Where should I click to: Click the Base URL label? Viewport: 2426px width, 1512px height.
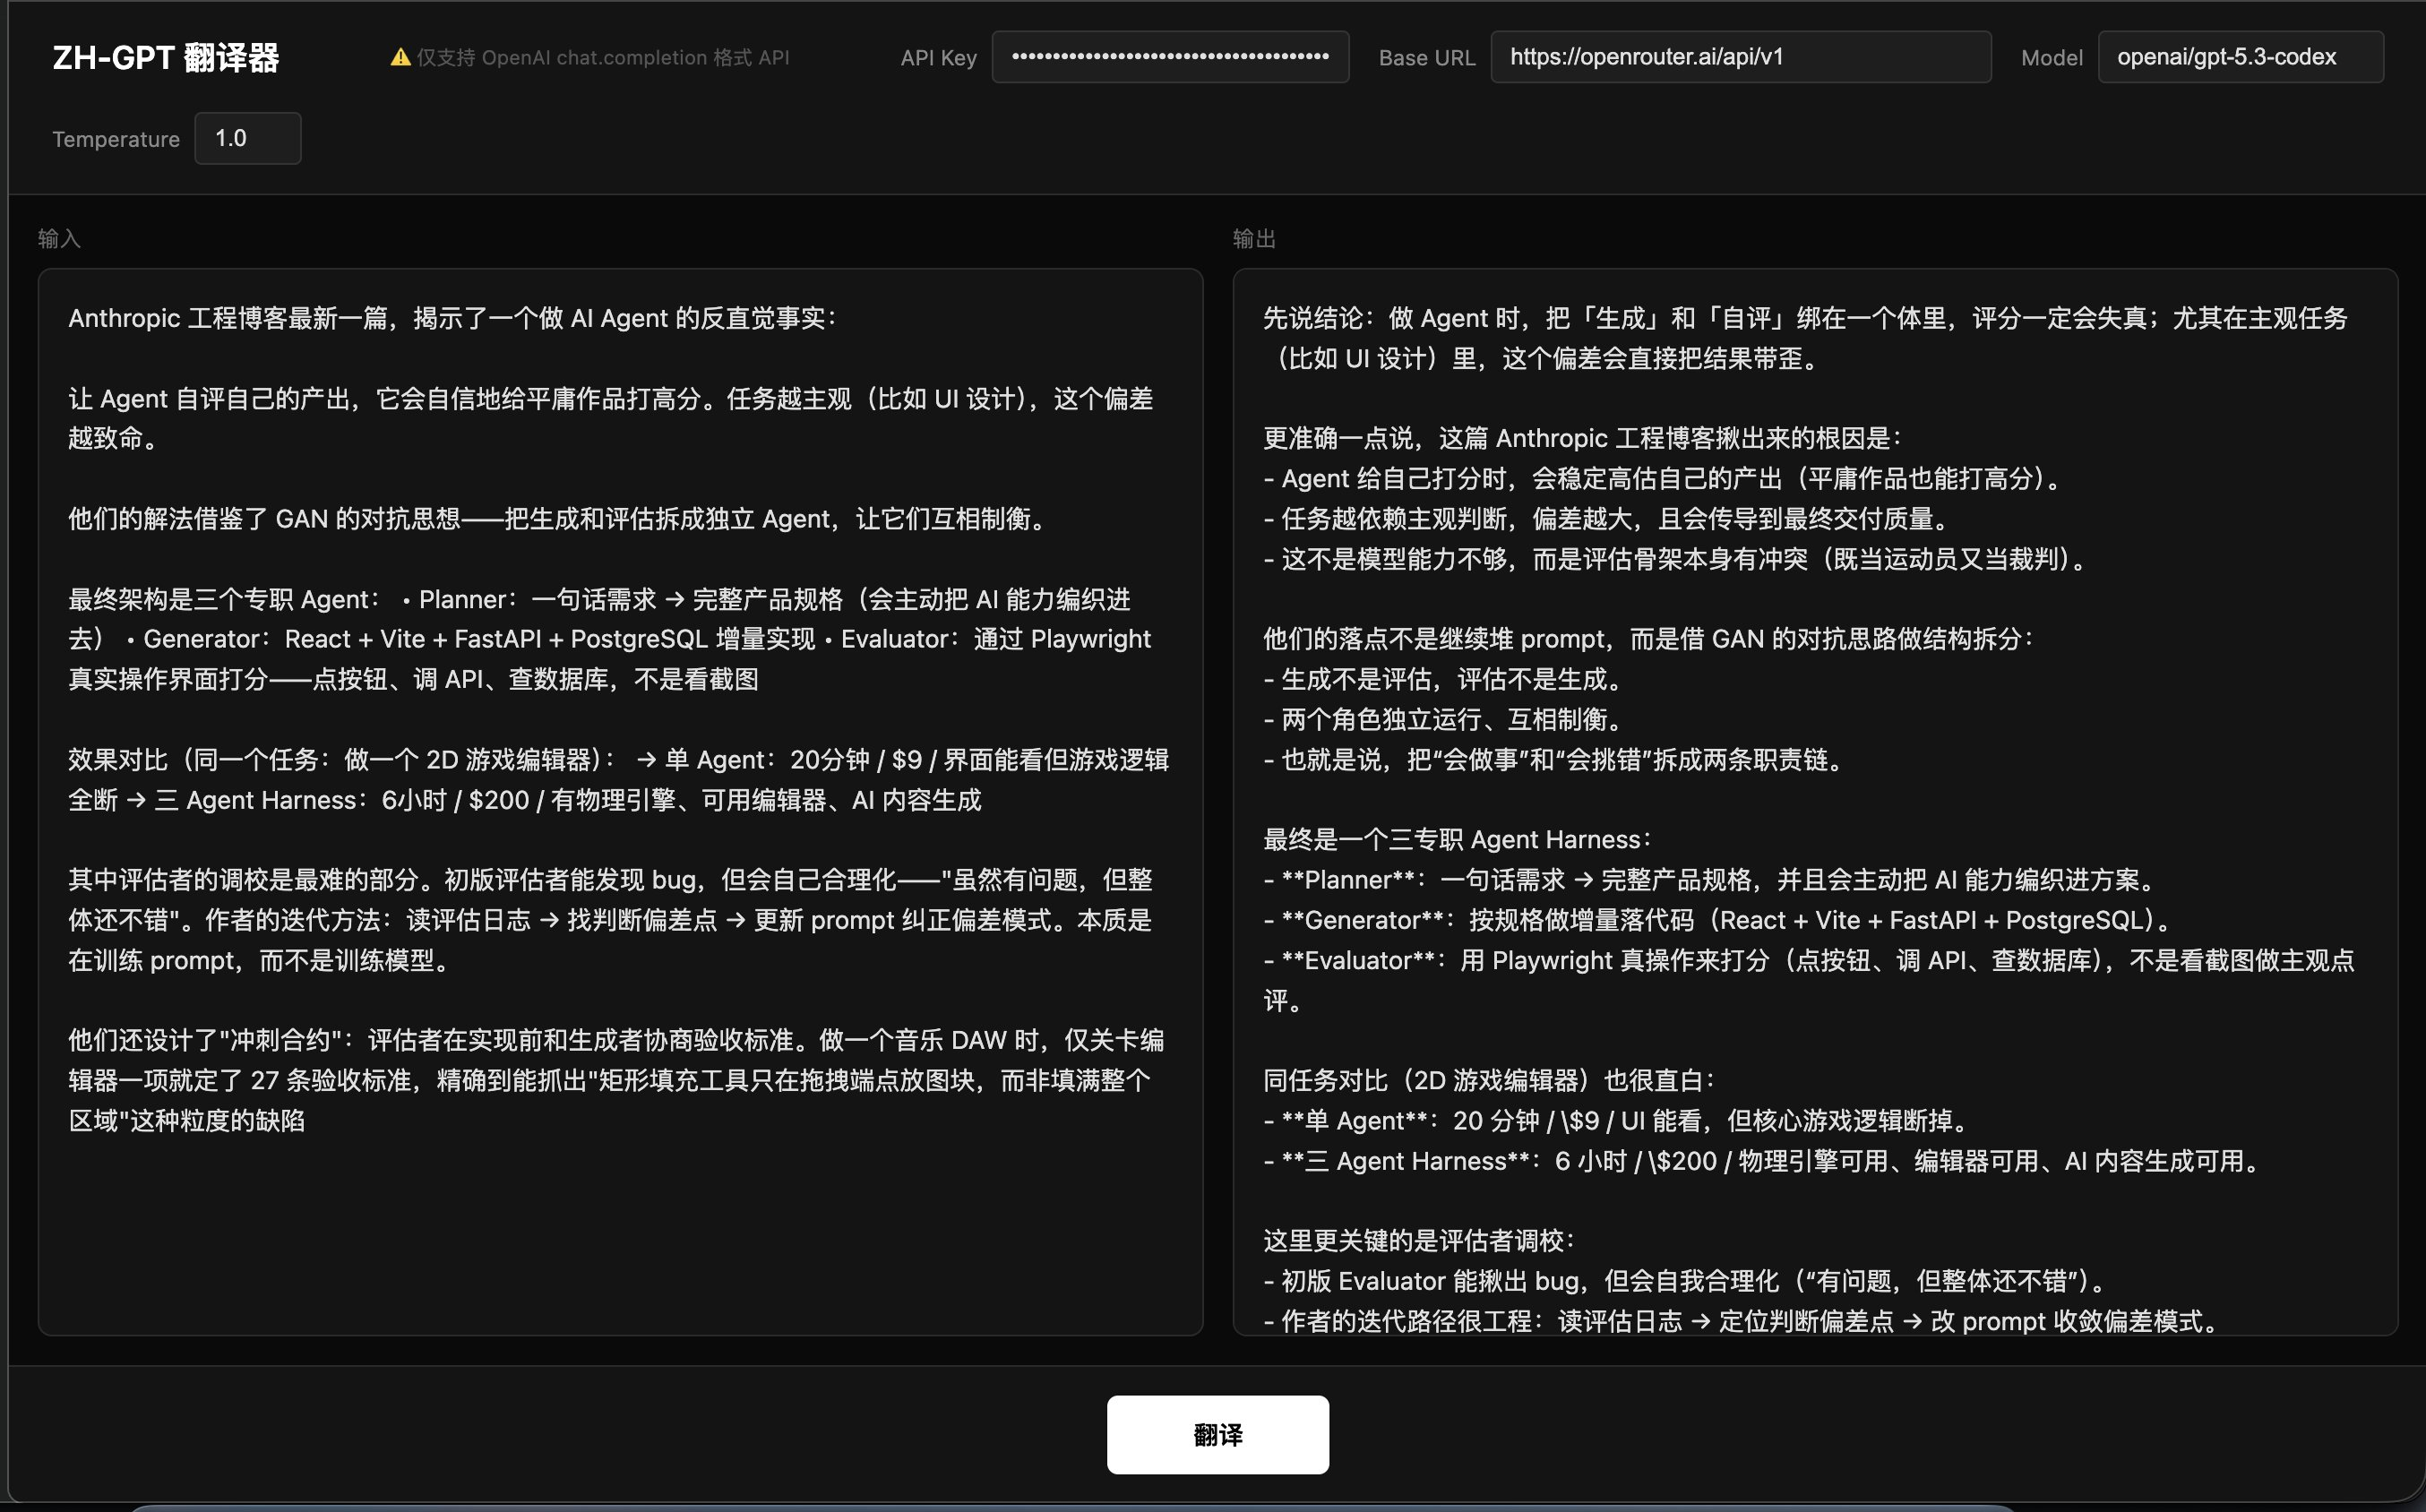click(1425, 58)
